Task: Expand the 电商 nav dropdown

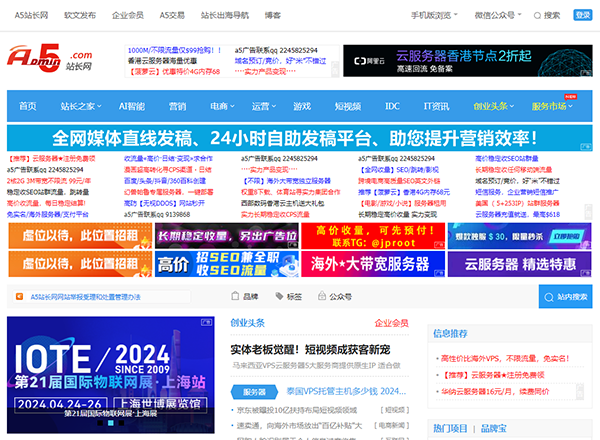Action: 222,106
